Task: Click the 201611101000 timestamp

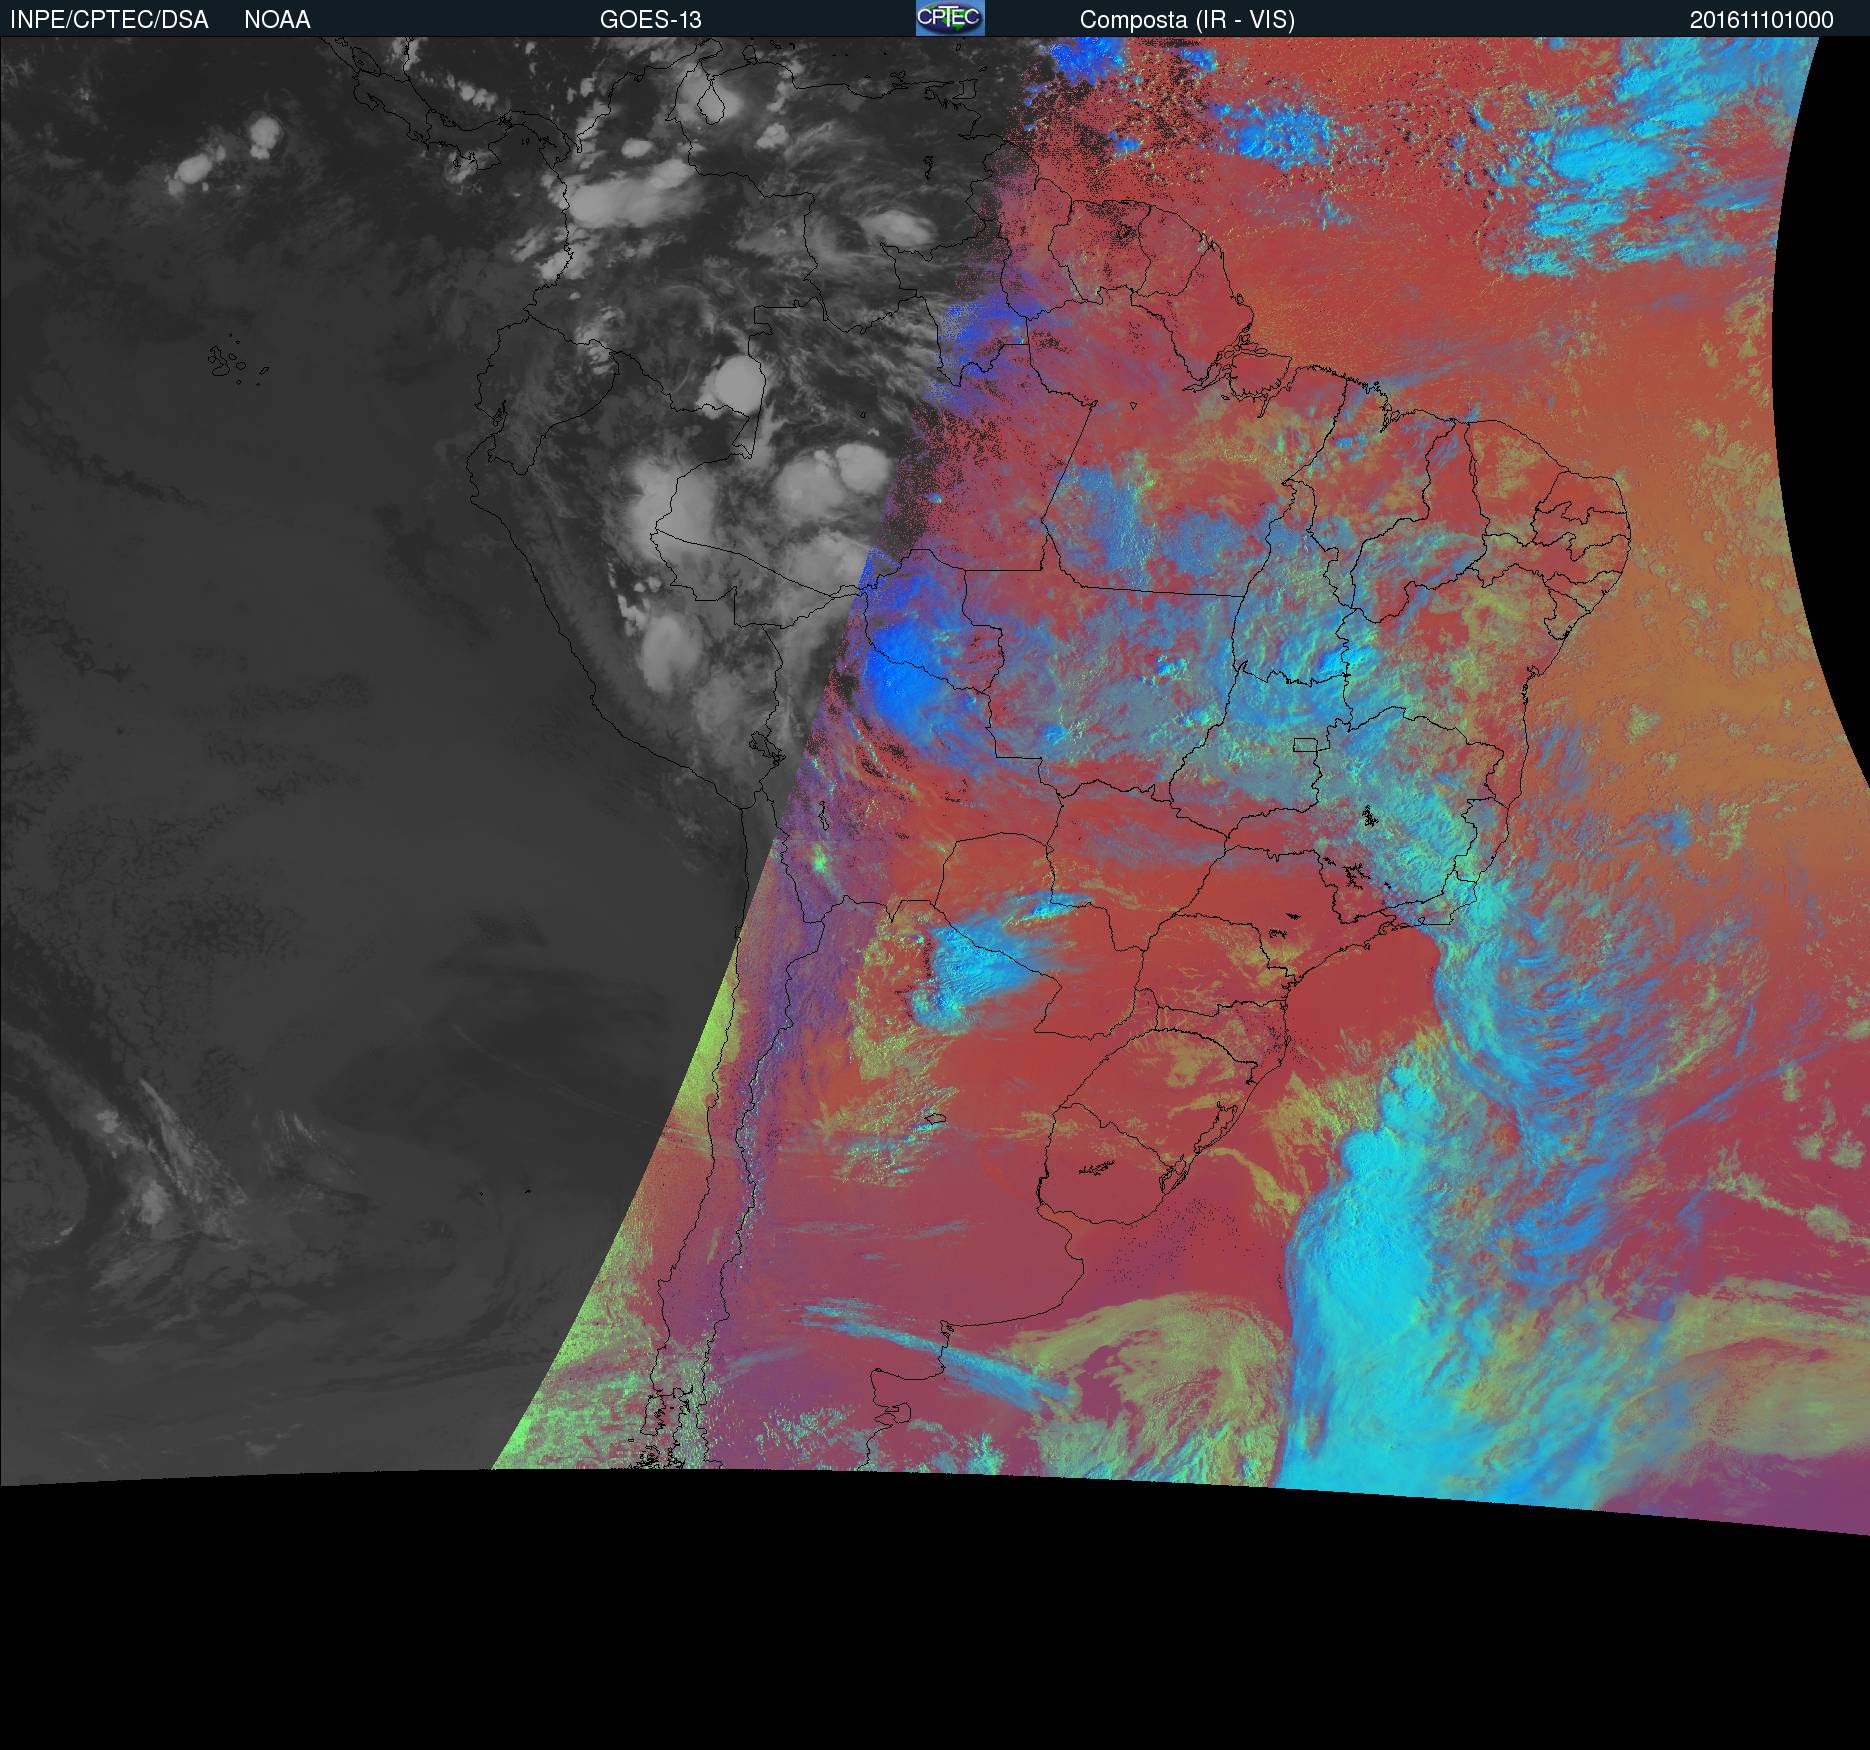Action: tap(1761, 20)
